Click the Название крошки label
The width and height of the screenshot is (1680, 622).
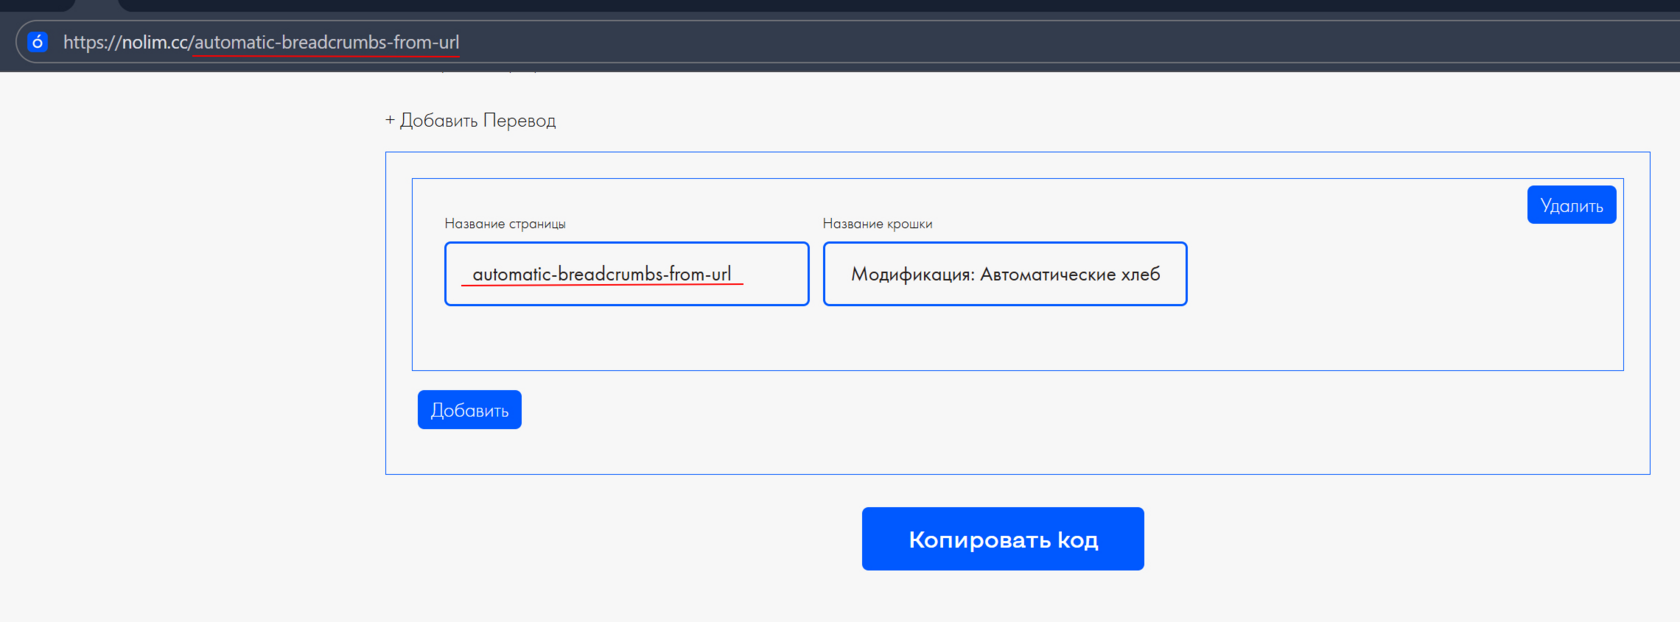point(877,224)
